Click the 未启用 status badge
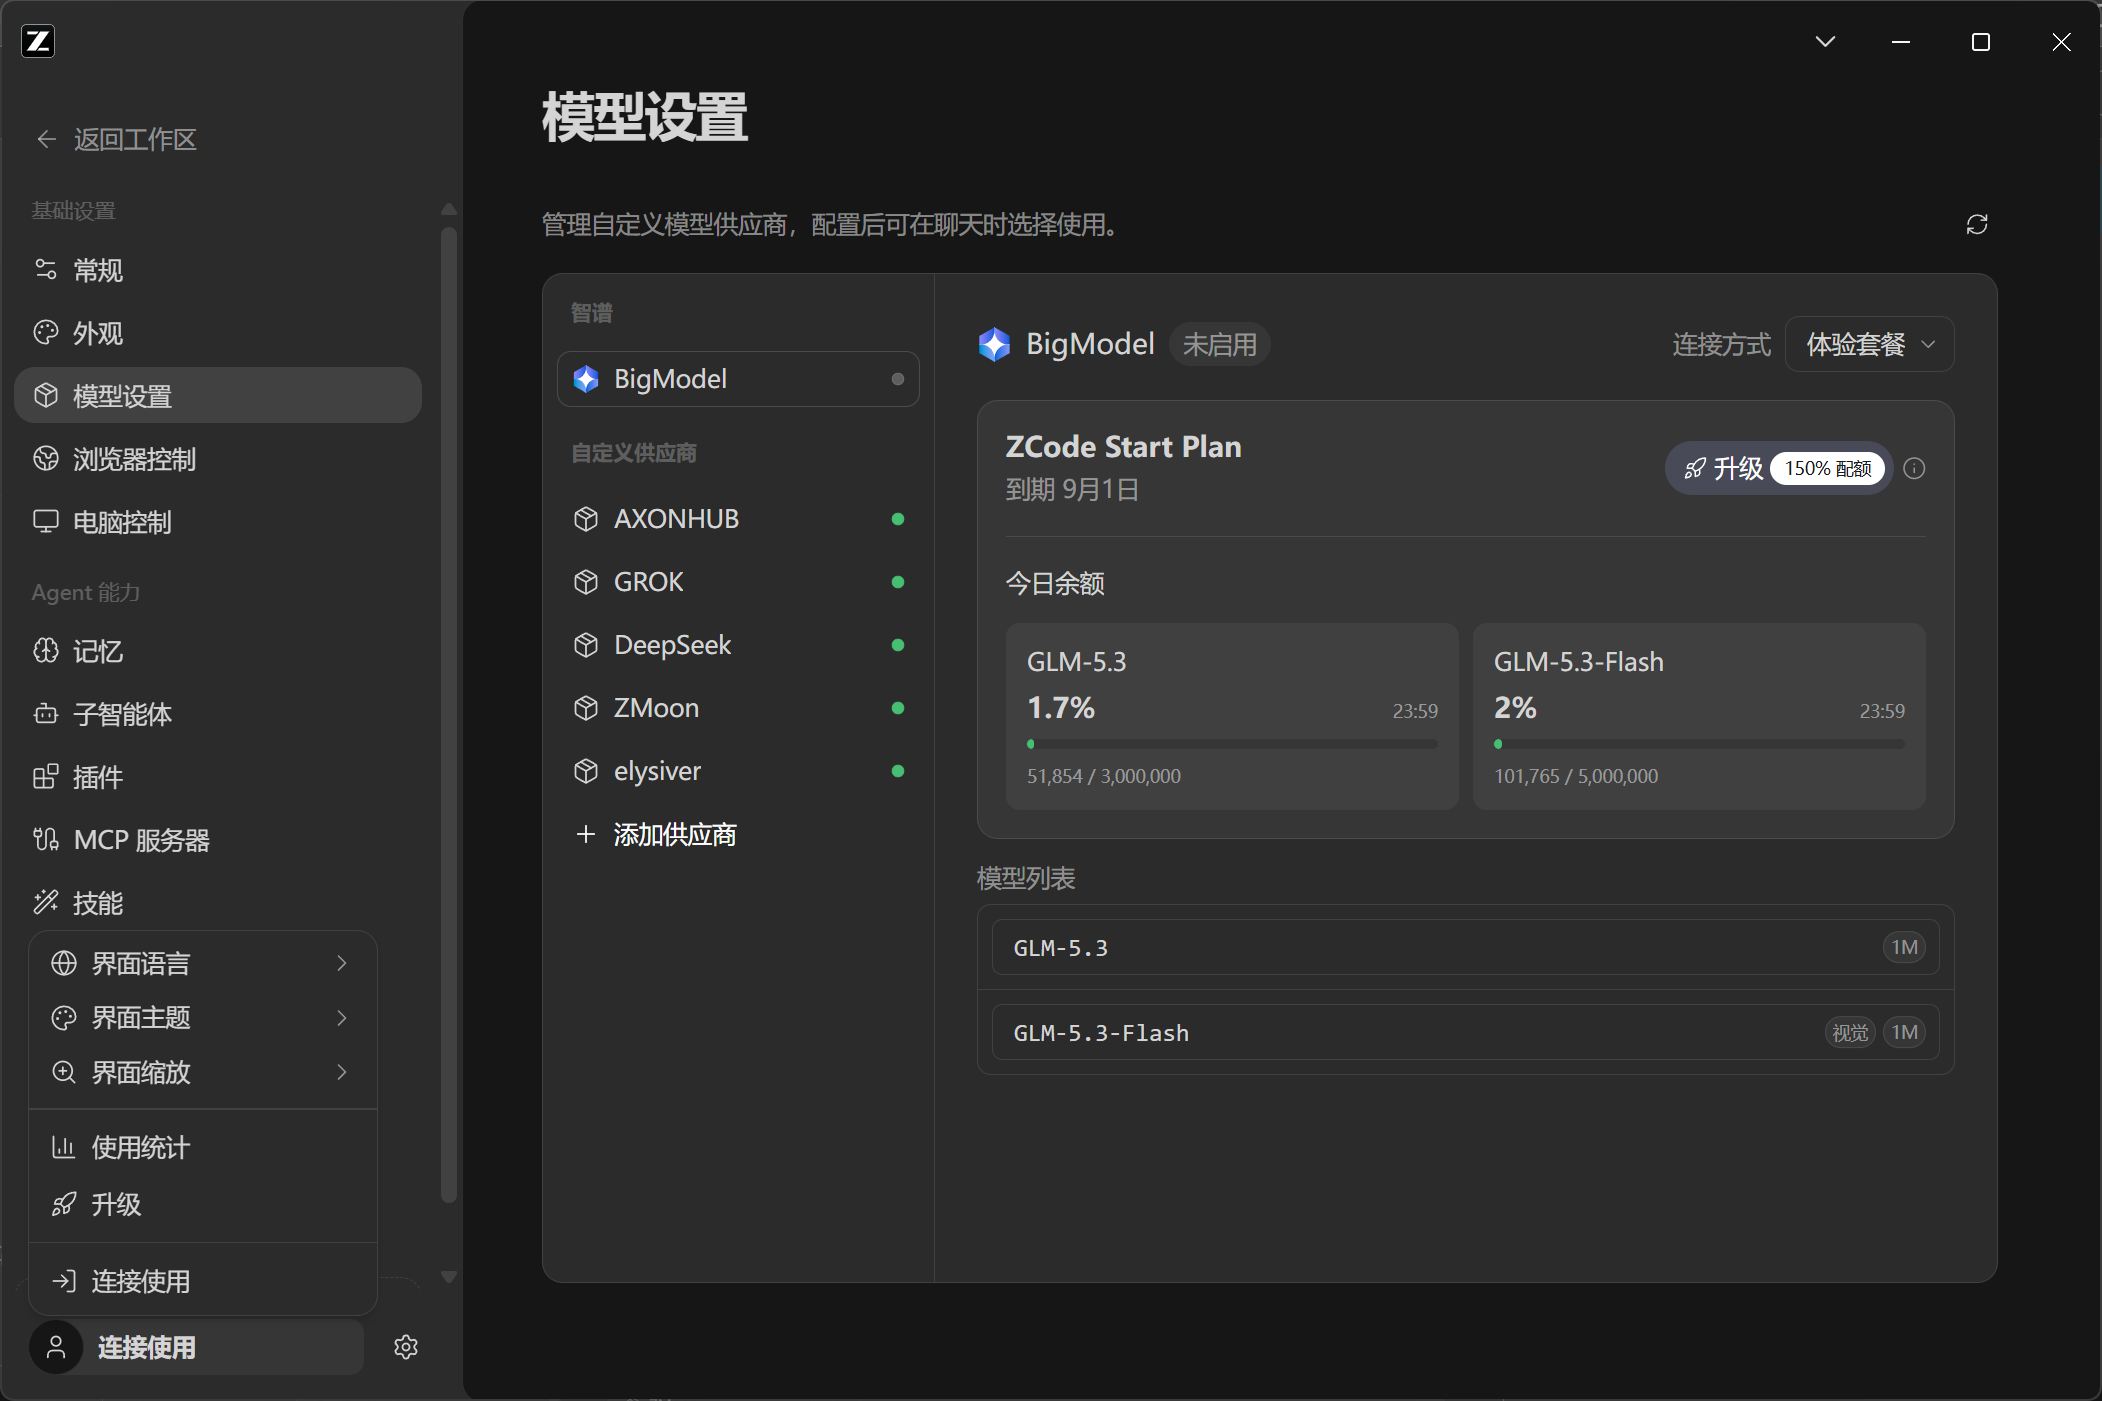 pyautogui.click(x=1219, y=345)
